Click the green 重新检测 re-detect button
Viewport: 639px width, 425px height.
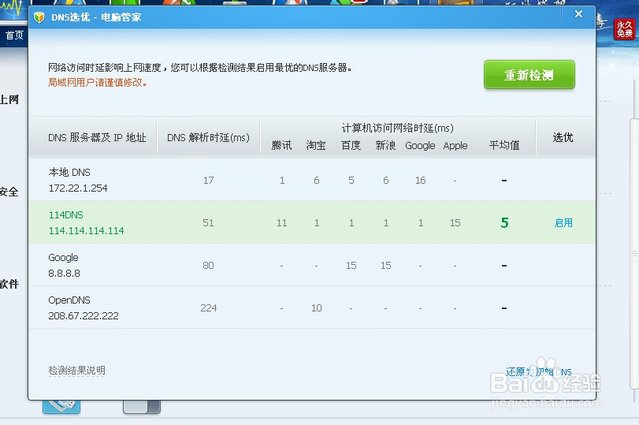pos(529,75)
